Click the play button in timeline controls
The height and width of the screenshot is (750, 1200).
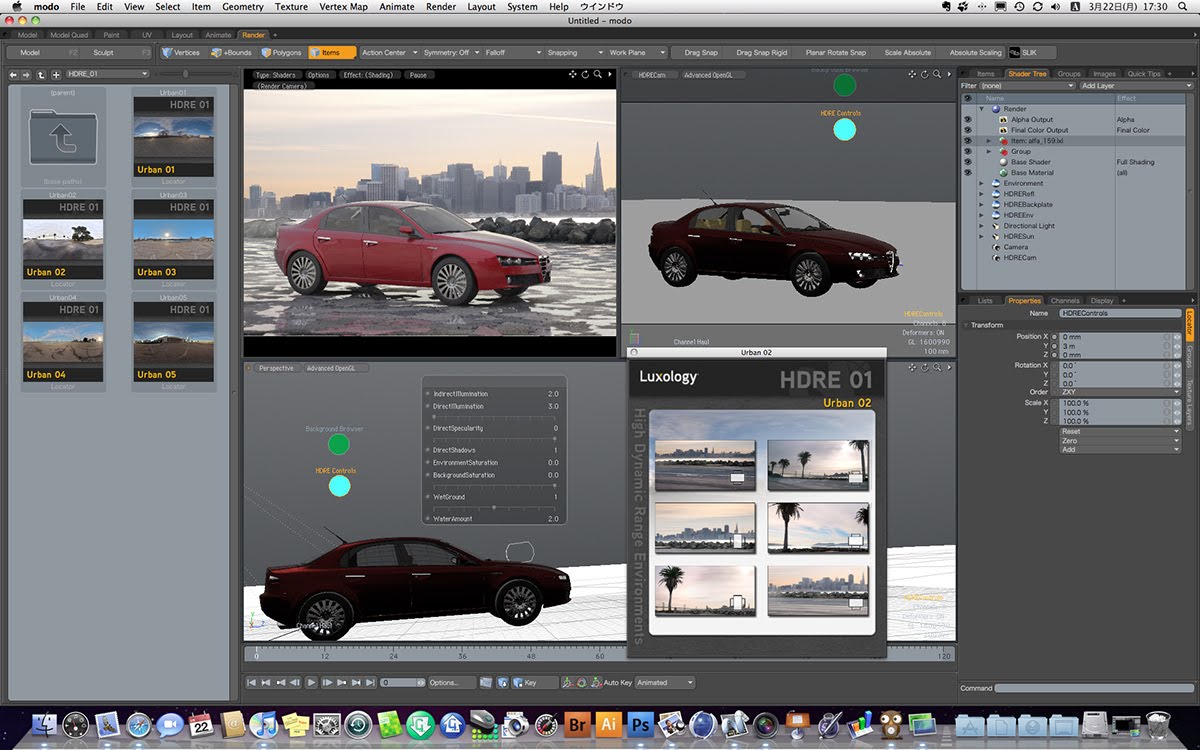311,682
